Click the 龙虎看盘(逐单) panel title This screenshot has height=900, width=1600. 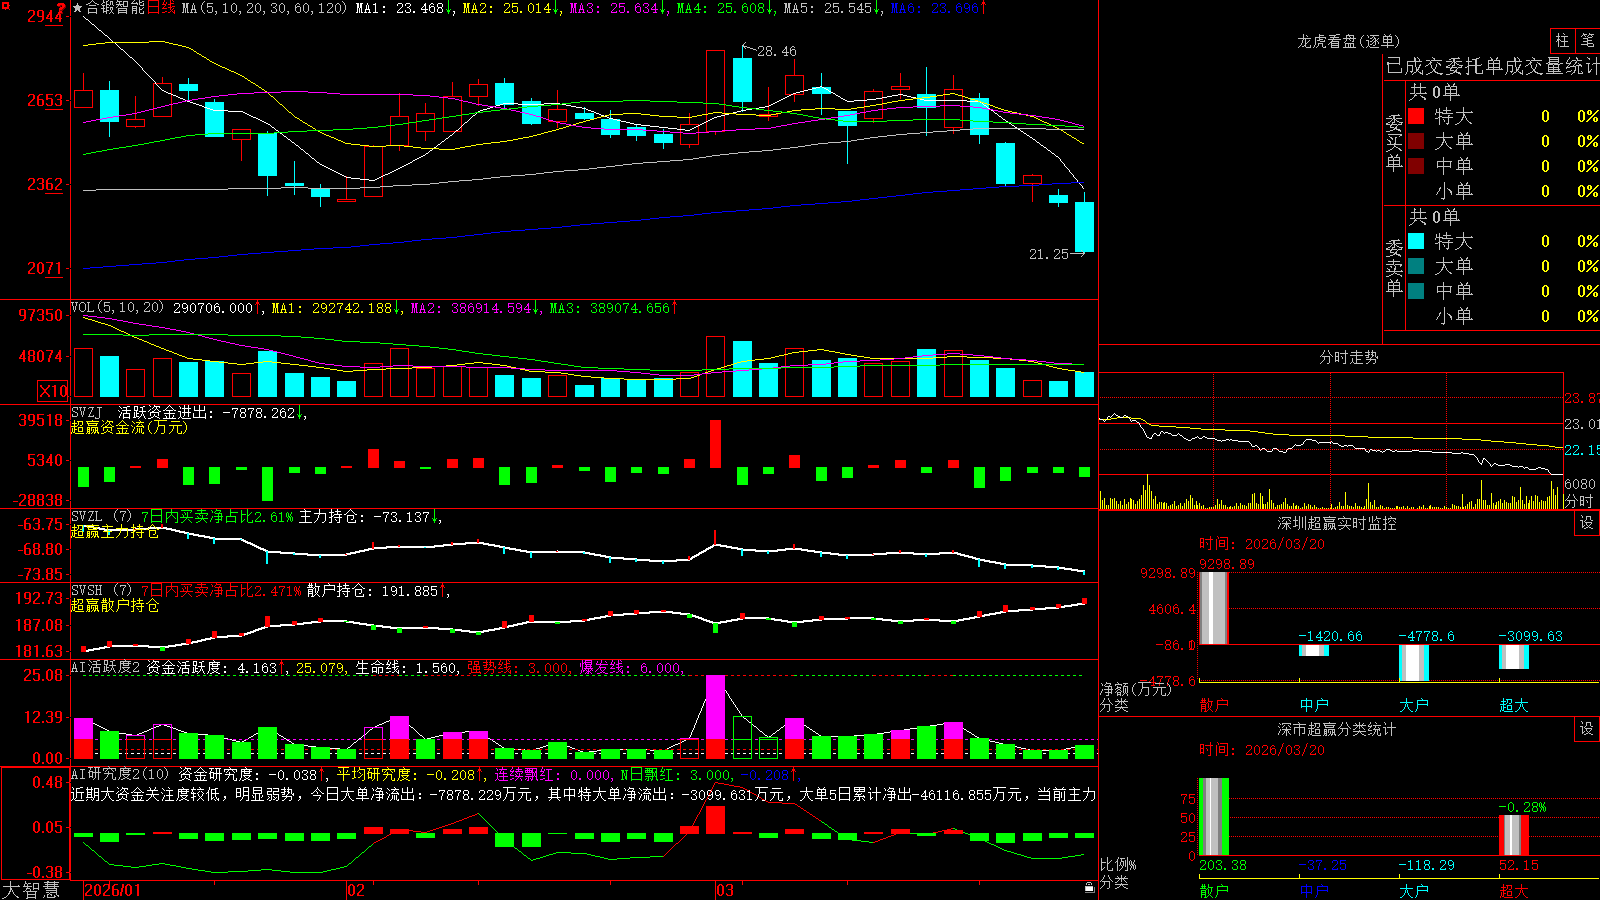tap(1349, 41)
